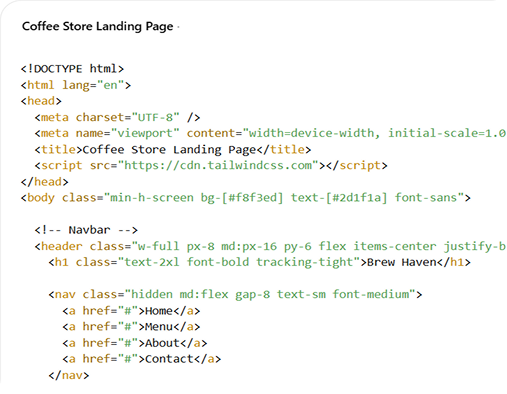Click the Menu anchor code line
Image resolution: width=507 pixels, height=394 pixels.
(x=131, y=327)
